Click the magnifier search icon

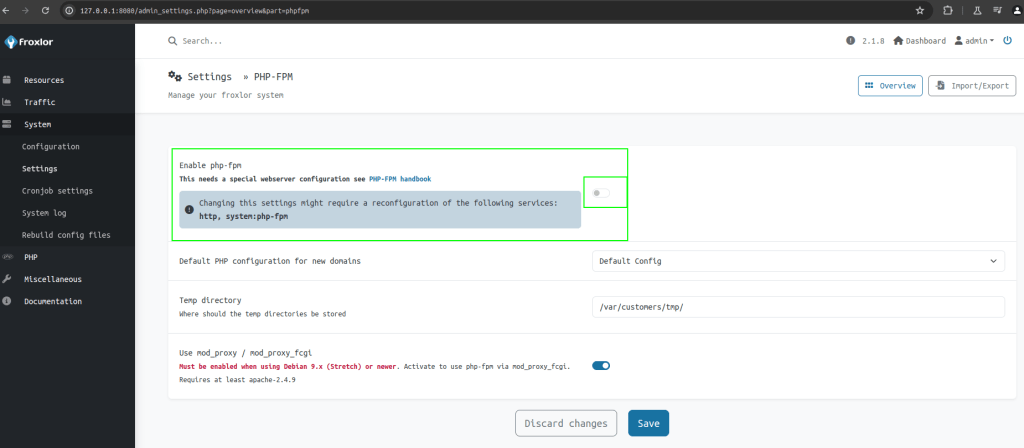coord(173,41)
